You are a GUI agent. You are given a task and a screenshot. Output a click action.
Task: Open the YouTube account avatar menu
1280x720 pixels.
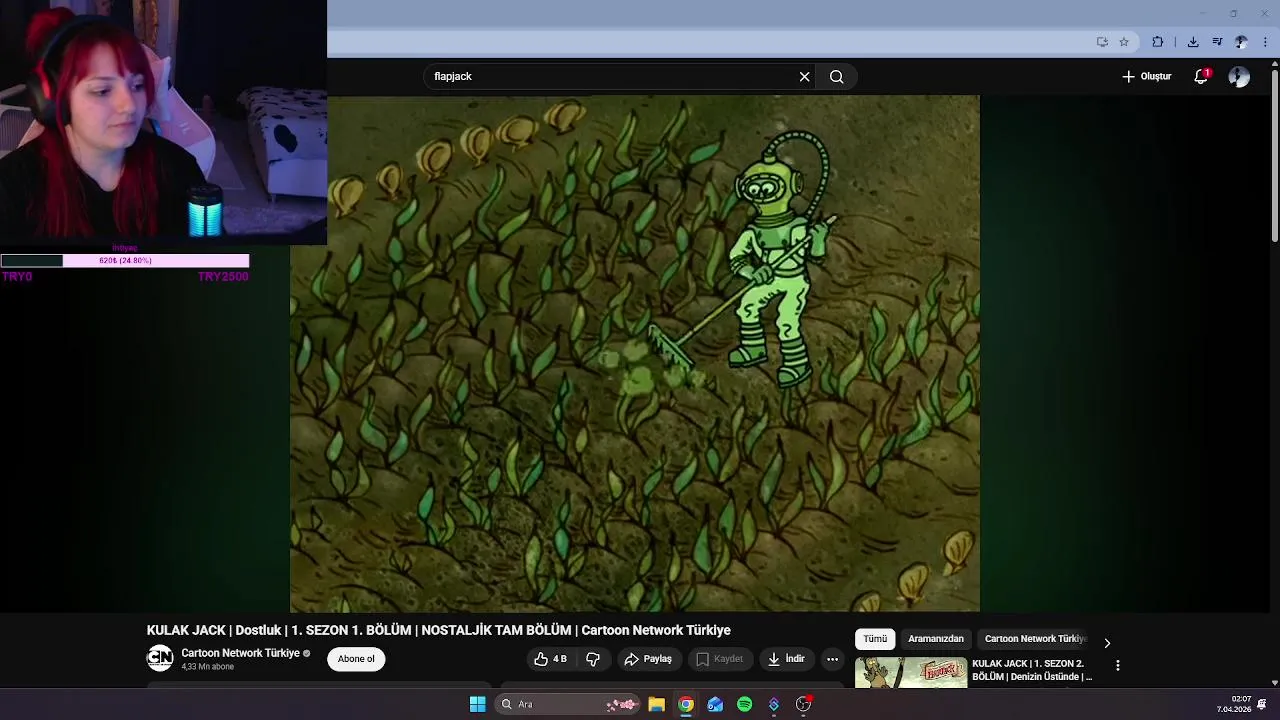click(1239, 77)
